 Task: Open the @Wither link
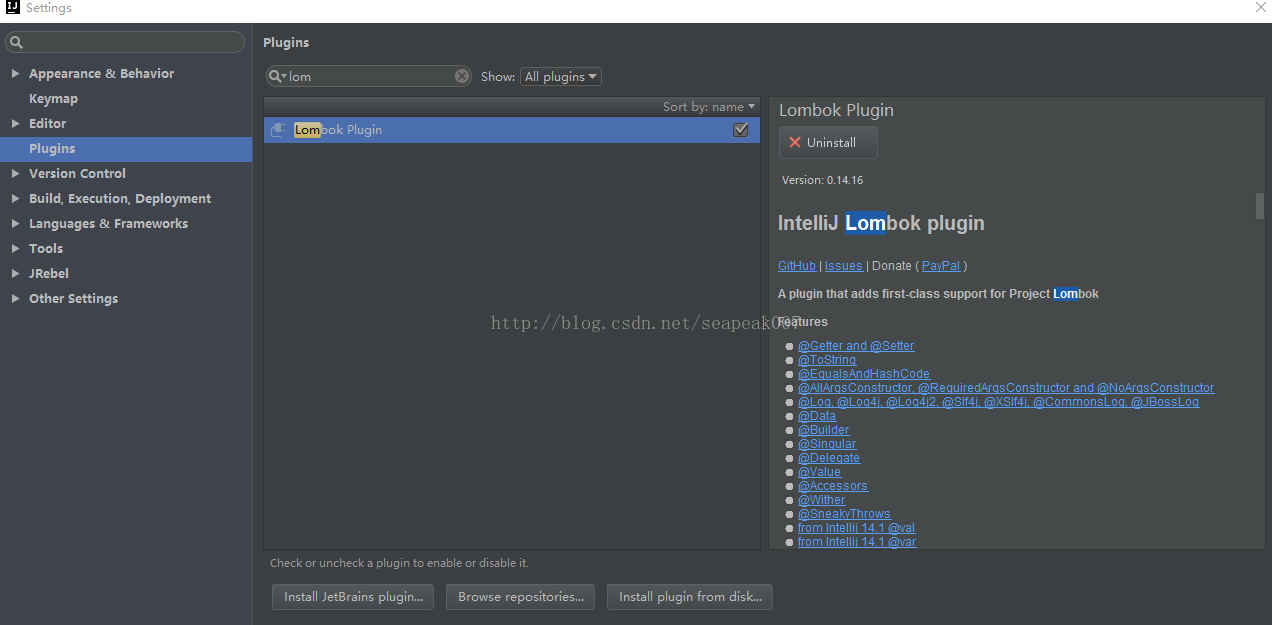click(821, 500)
